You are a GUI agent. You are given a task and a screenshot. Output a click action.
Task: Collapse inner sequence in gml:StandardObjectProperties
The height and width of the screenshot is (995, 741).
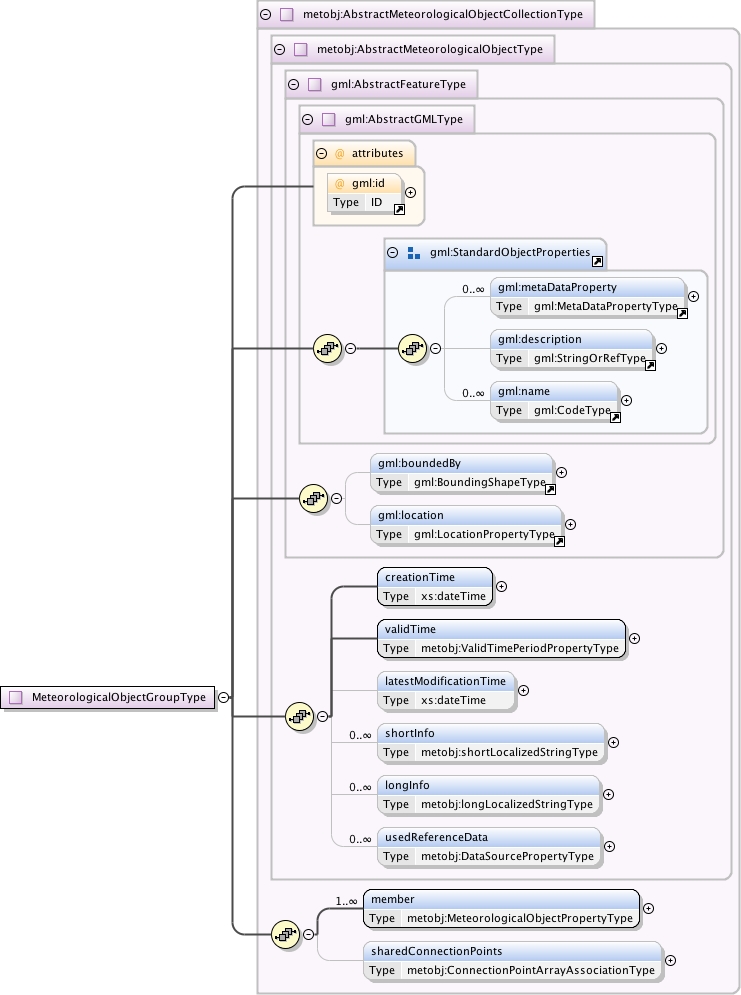point(436,348)
